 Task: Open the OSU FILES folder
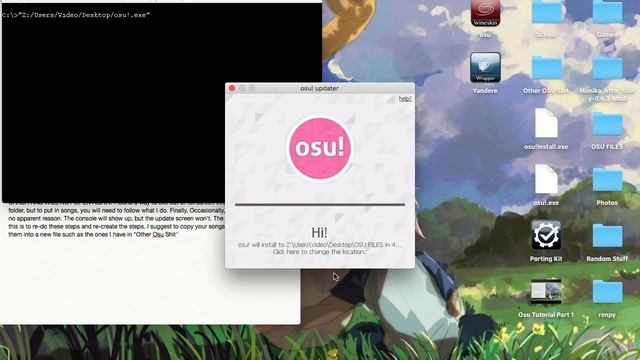pyautogui.click(x=607, y=124)
